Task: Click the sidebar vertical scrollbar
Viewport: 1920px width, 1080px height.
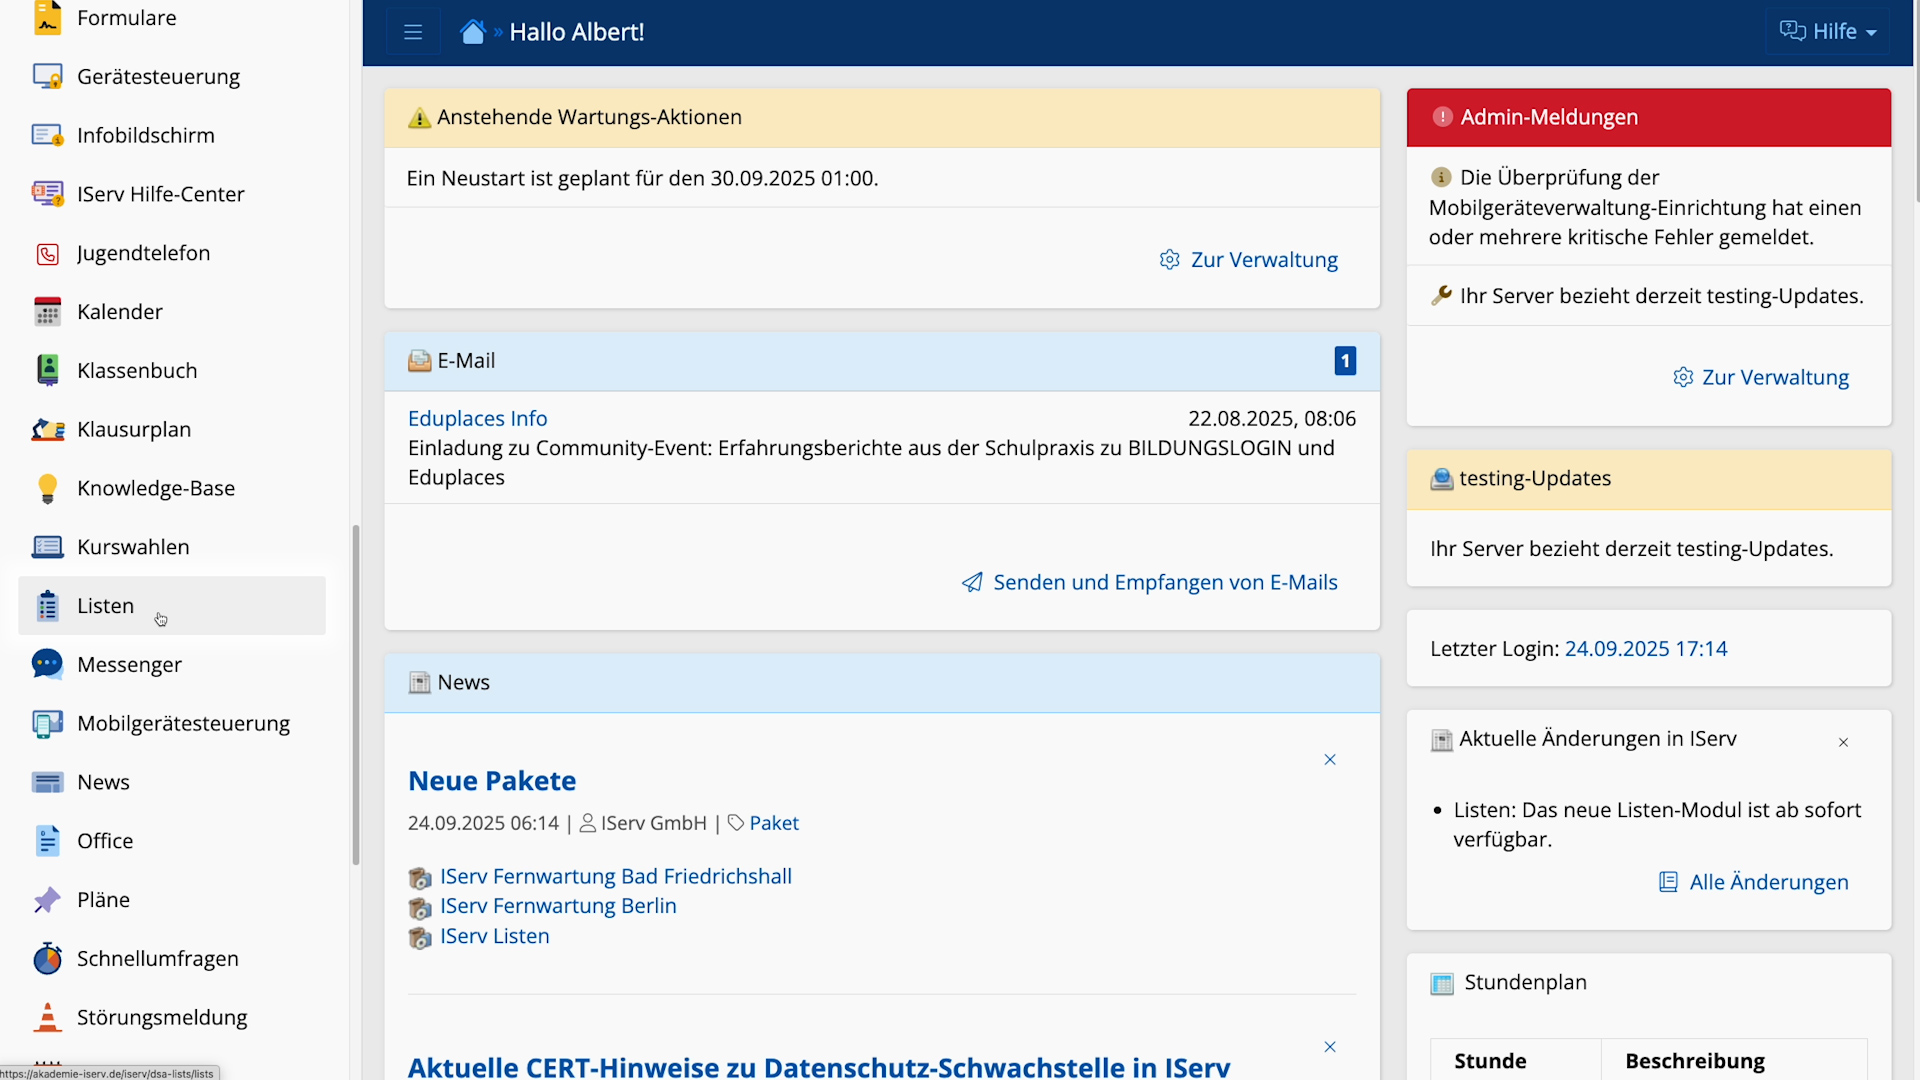Action: 355,695
